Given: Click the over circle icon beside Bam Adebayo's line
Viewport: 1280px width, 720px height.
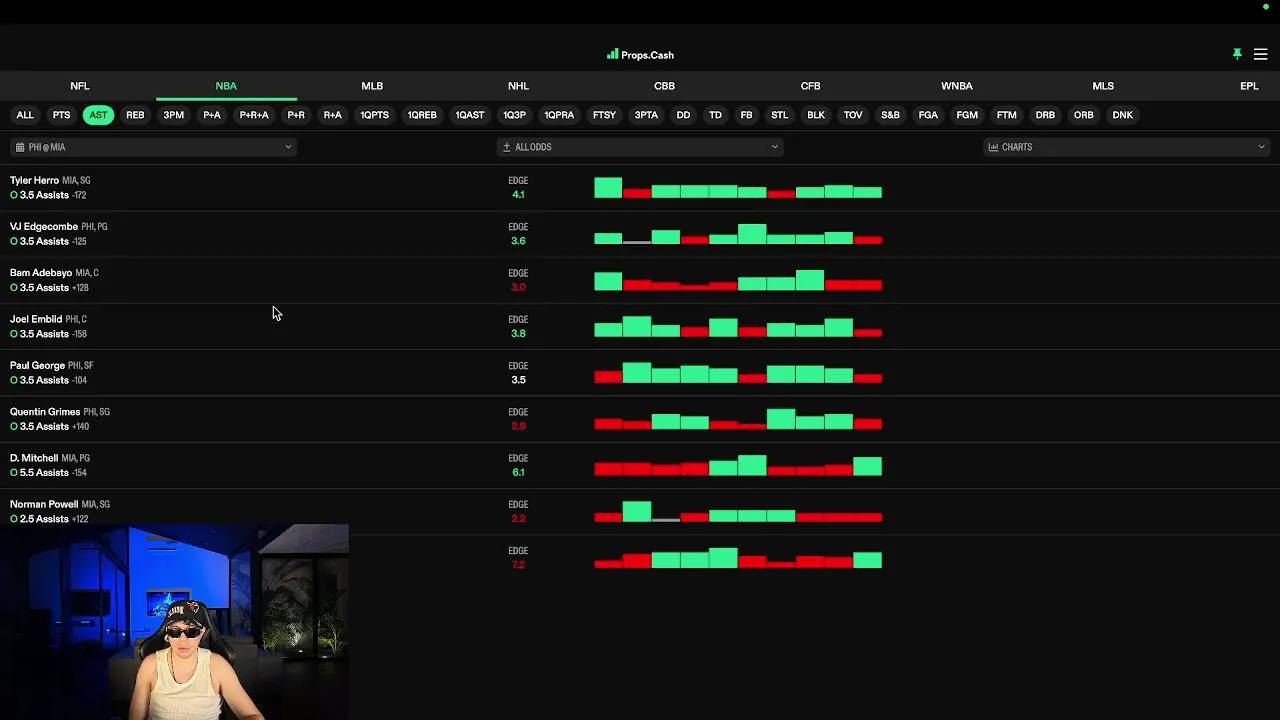Looking at the screenshot, I should (x=14, y=288).
